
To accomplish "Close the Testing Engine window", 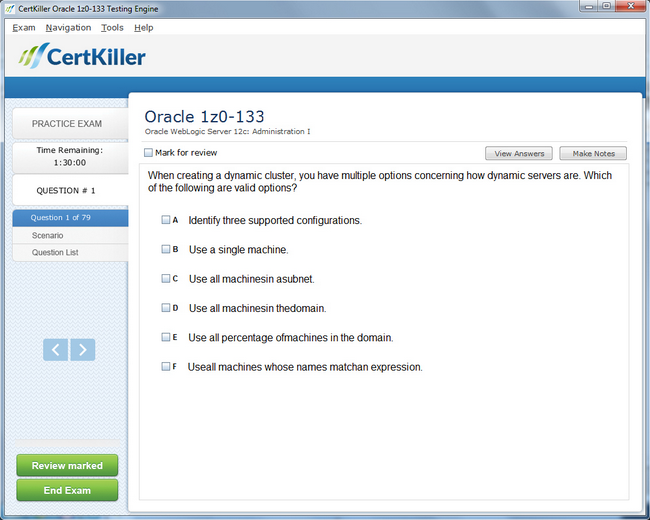I will click(631, 6).
